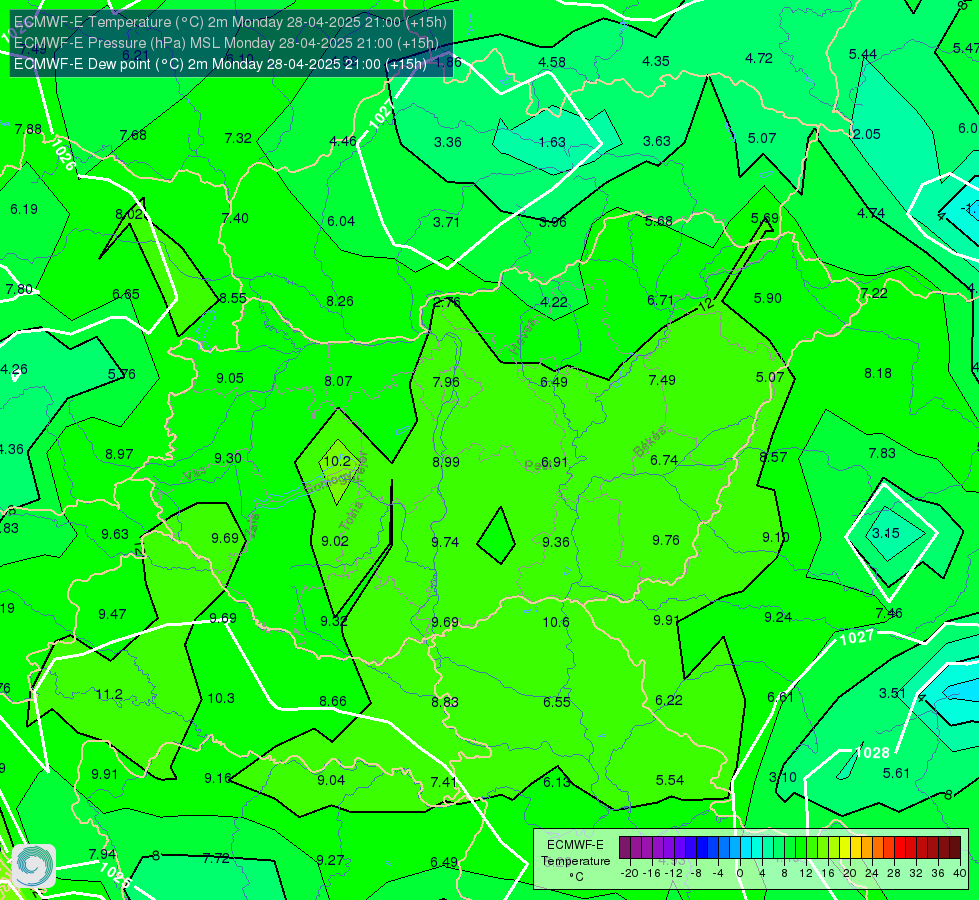This screenshot has width=979, height=900.
Task: Click the 6.65 dew point value
Action: (x=125, y=294)
